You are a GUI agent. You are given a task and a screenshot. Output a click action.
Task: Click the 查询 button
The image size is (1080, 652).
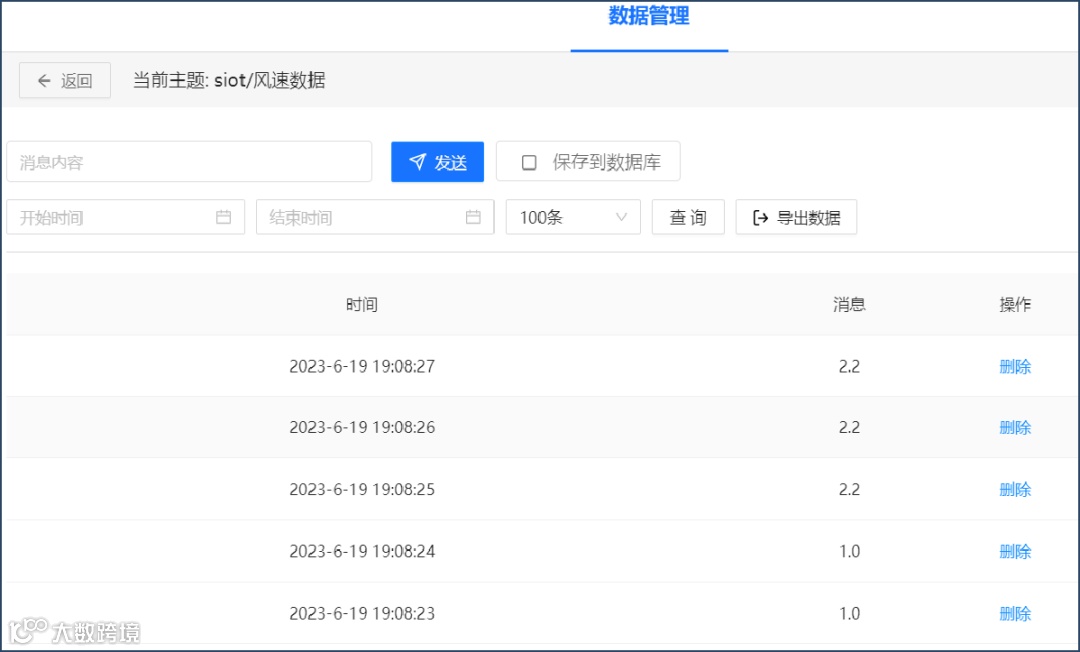[x=688, y=217]
